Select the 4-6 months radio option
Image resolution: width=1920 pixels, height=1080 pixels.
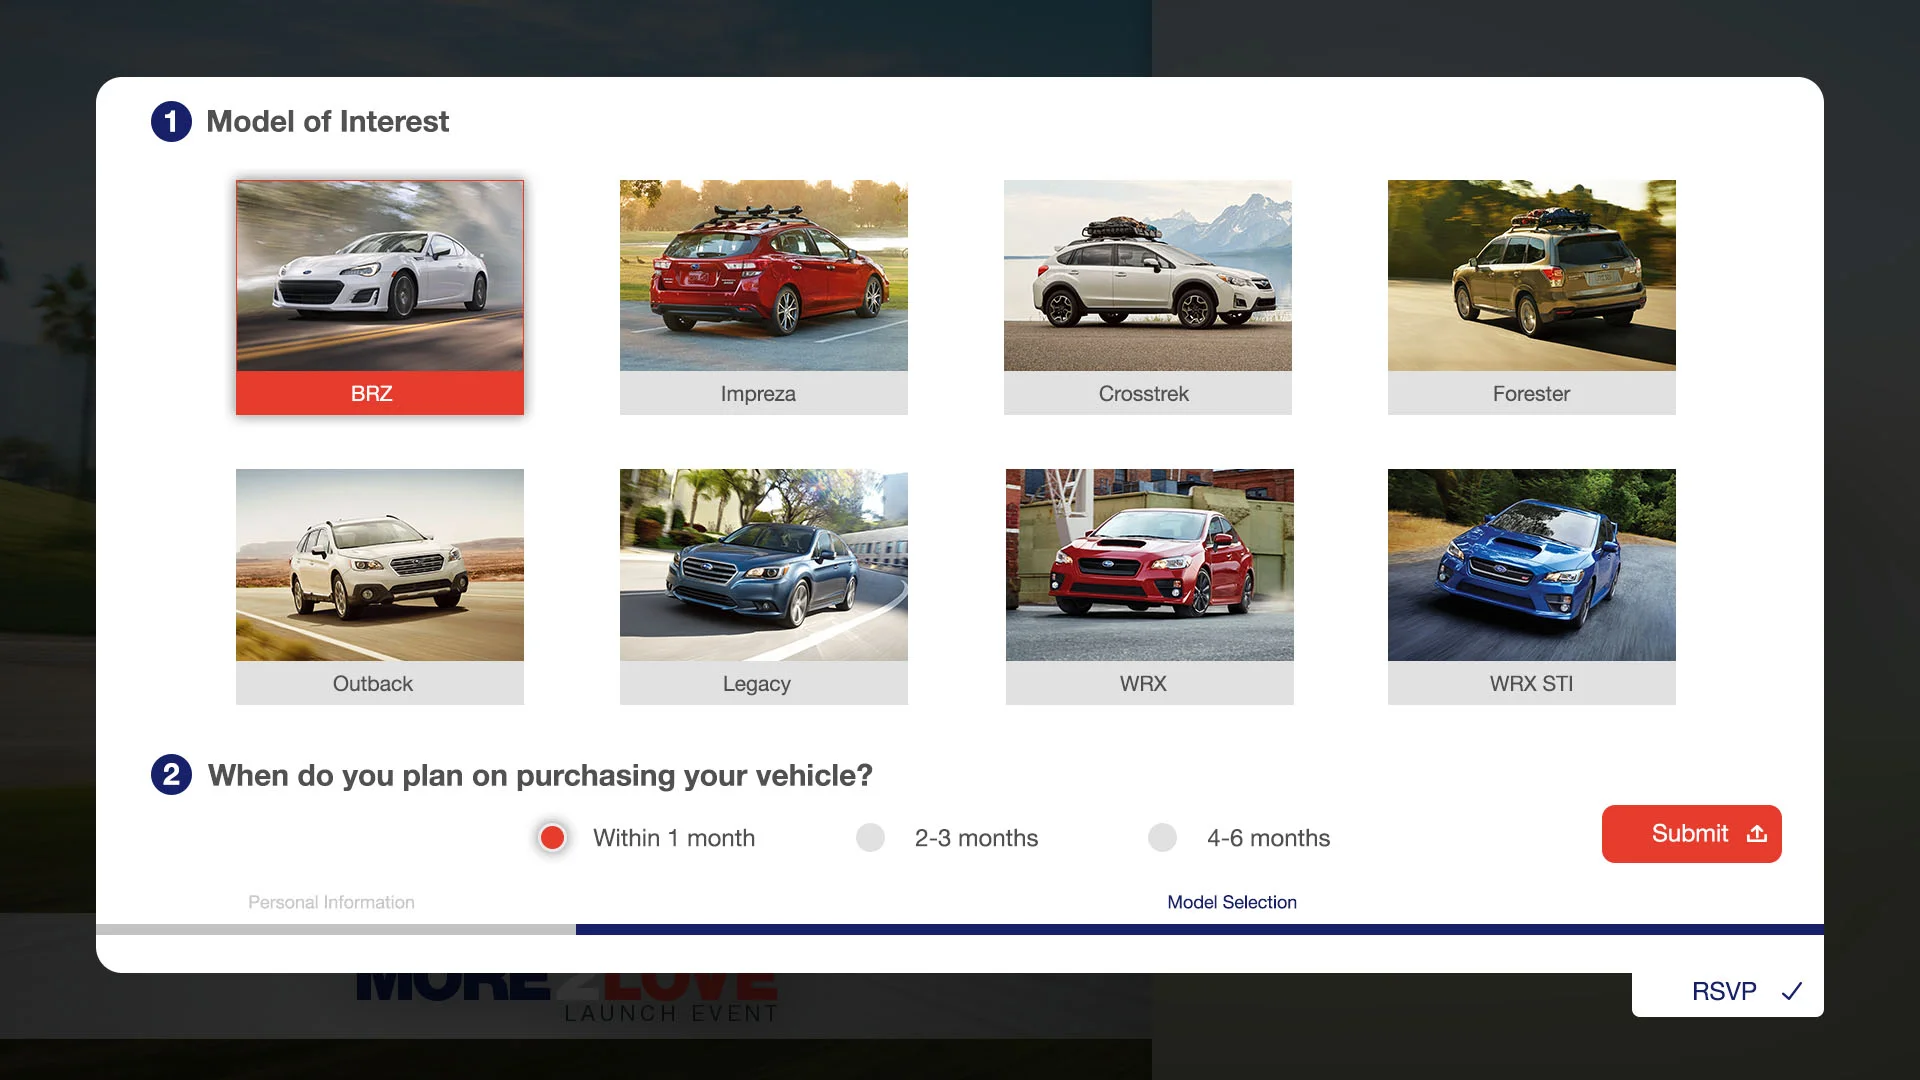tap(1162, 838)
